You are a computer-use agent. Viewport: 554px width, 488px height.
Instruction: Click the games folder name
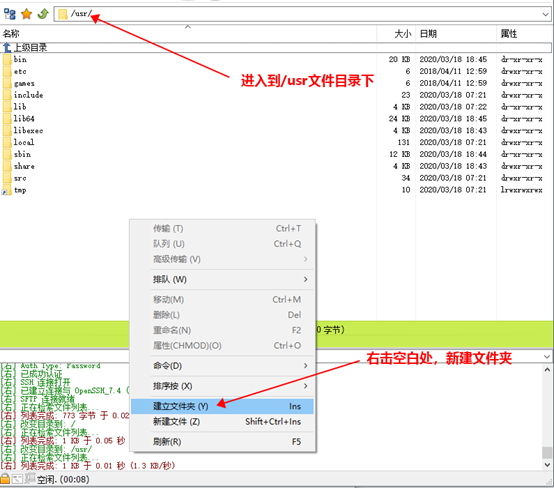click(x=24, y=83)
